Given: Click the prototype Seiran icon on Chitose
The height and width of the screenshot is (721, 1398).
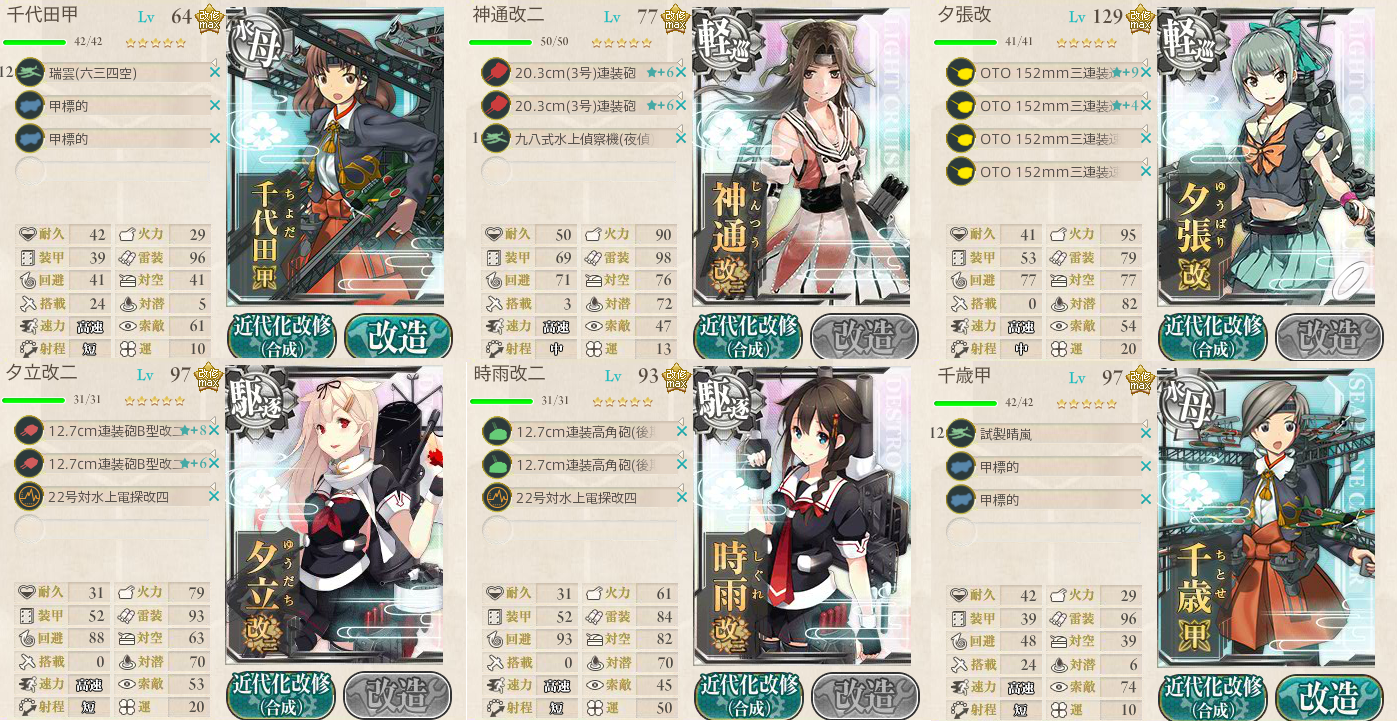Looking at the screenshot, I should coord(961,433).
